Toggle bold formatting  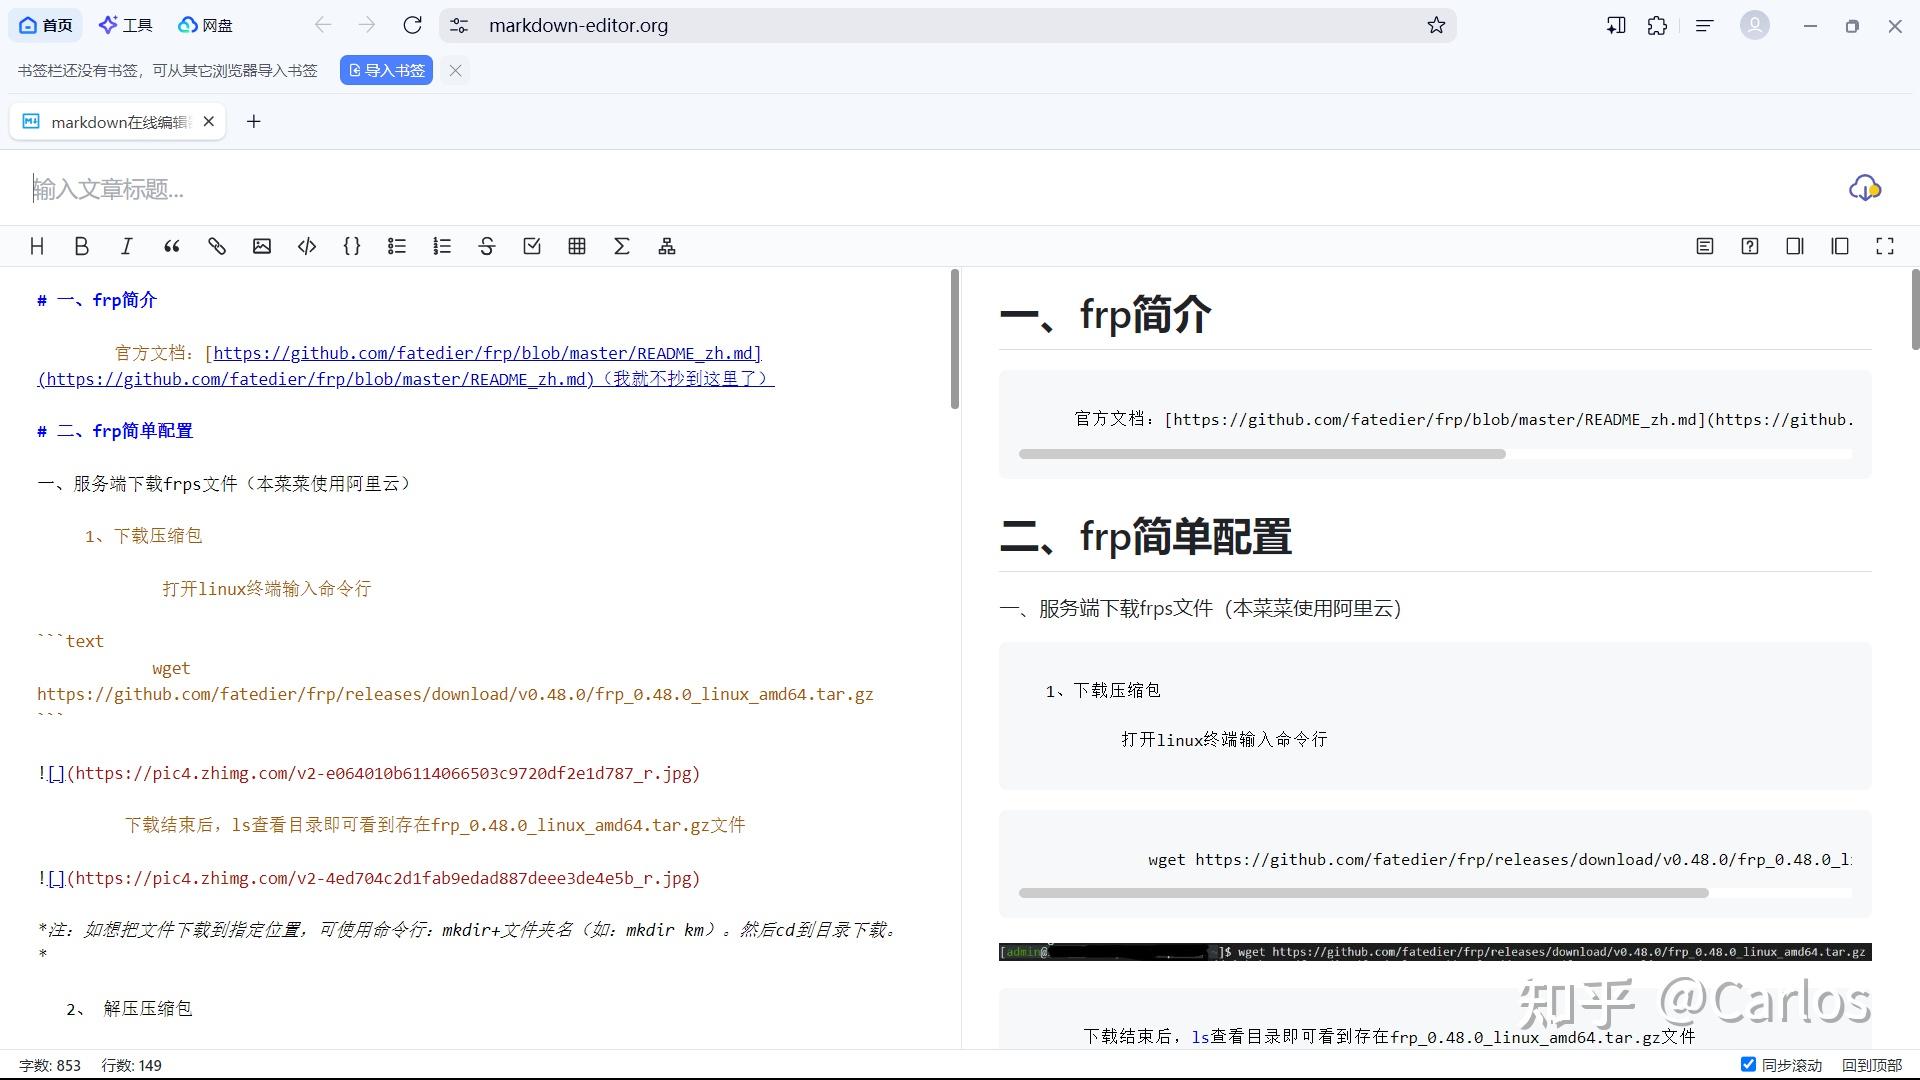pos(81,246)
